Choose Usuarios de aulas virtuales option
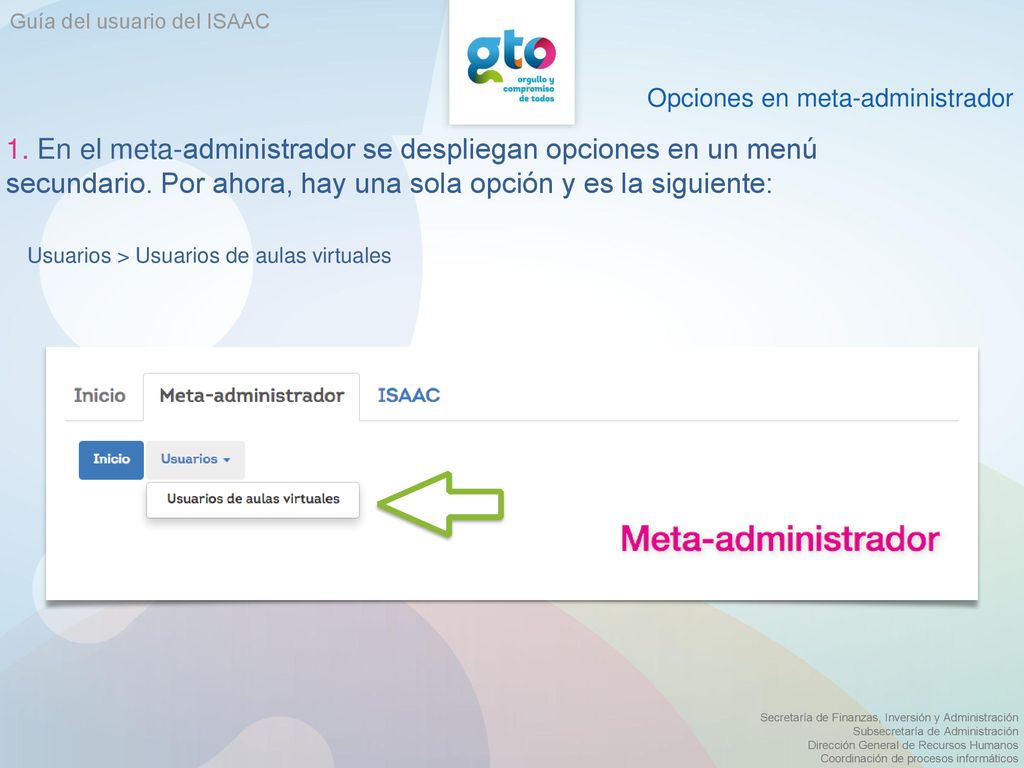This screenshot has width=1024, height=768. 253,499
